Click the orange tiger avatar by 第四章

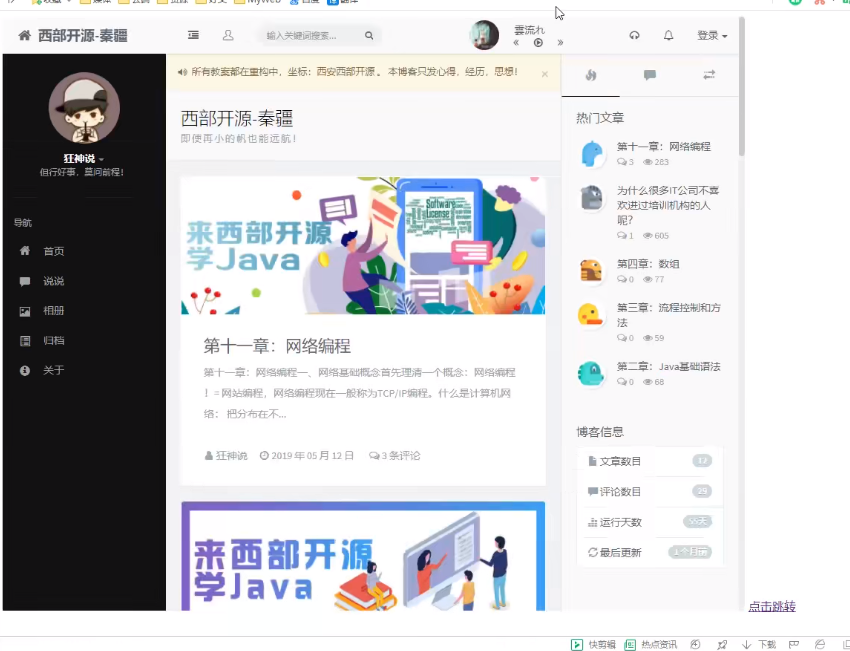coord(591,270)
